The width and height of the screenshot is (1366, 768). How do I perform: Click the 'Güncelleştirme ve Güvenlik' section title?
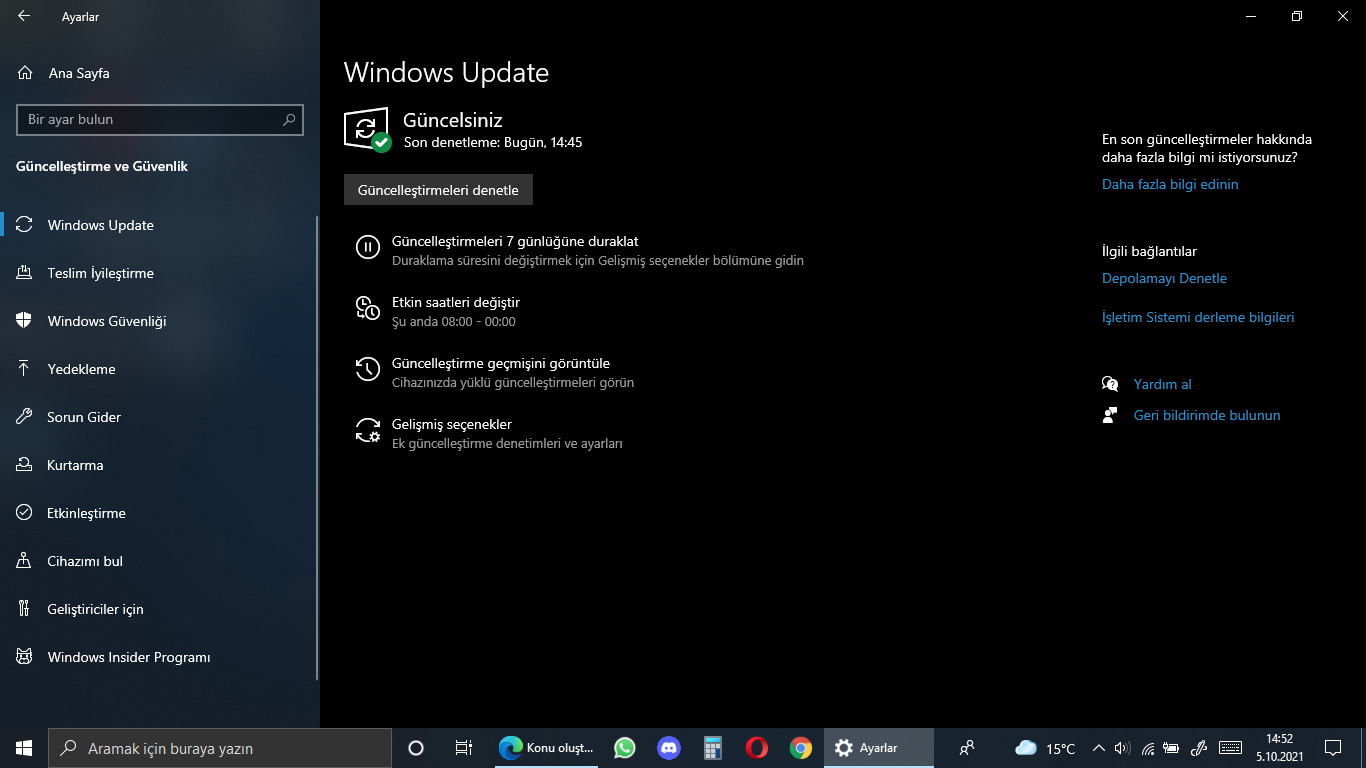coord(102,166)
